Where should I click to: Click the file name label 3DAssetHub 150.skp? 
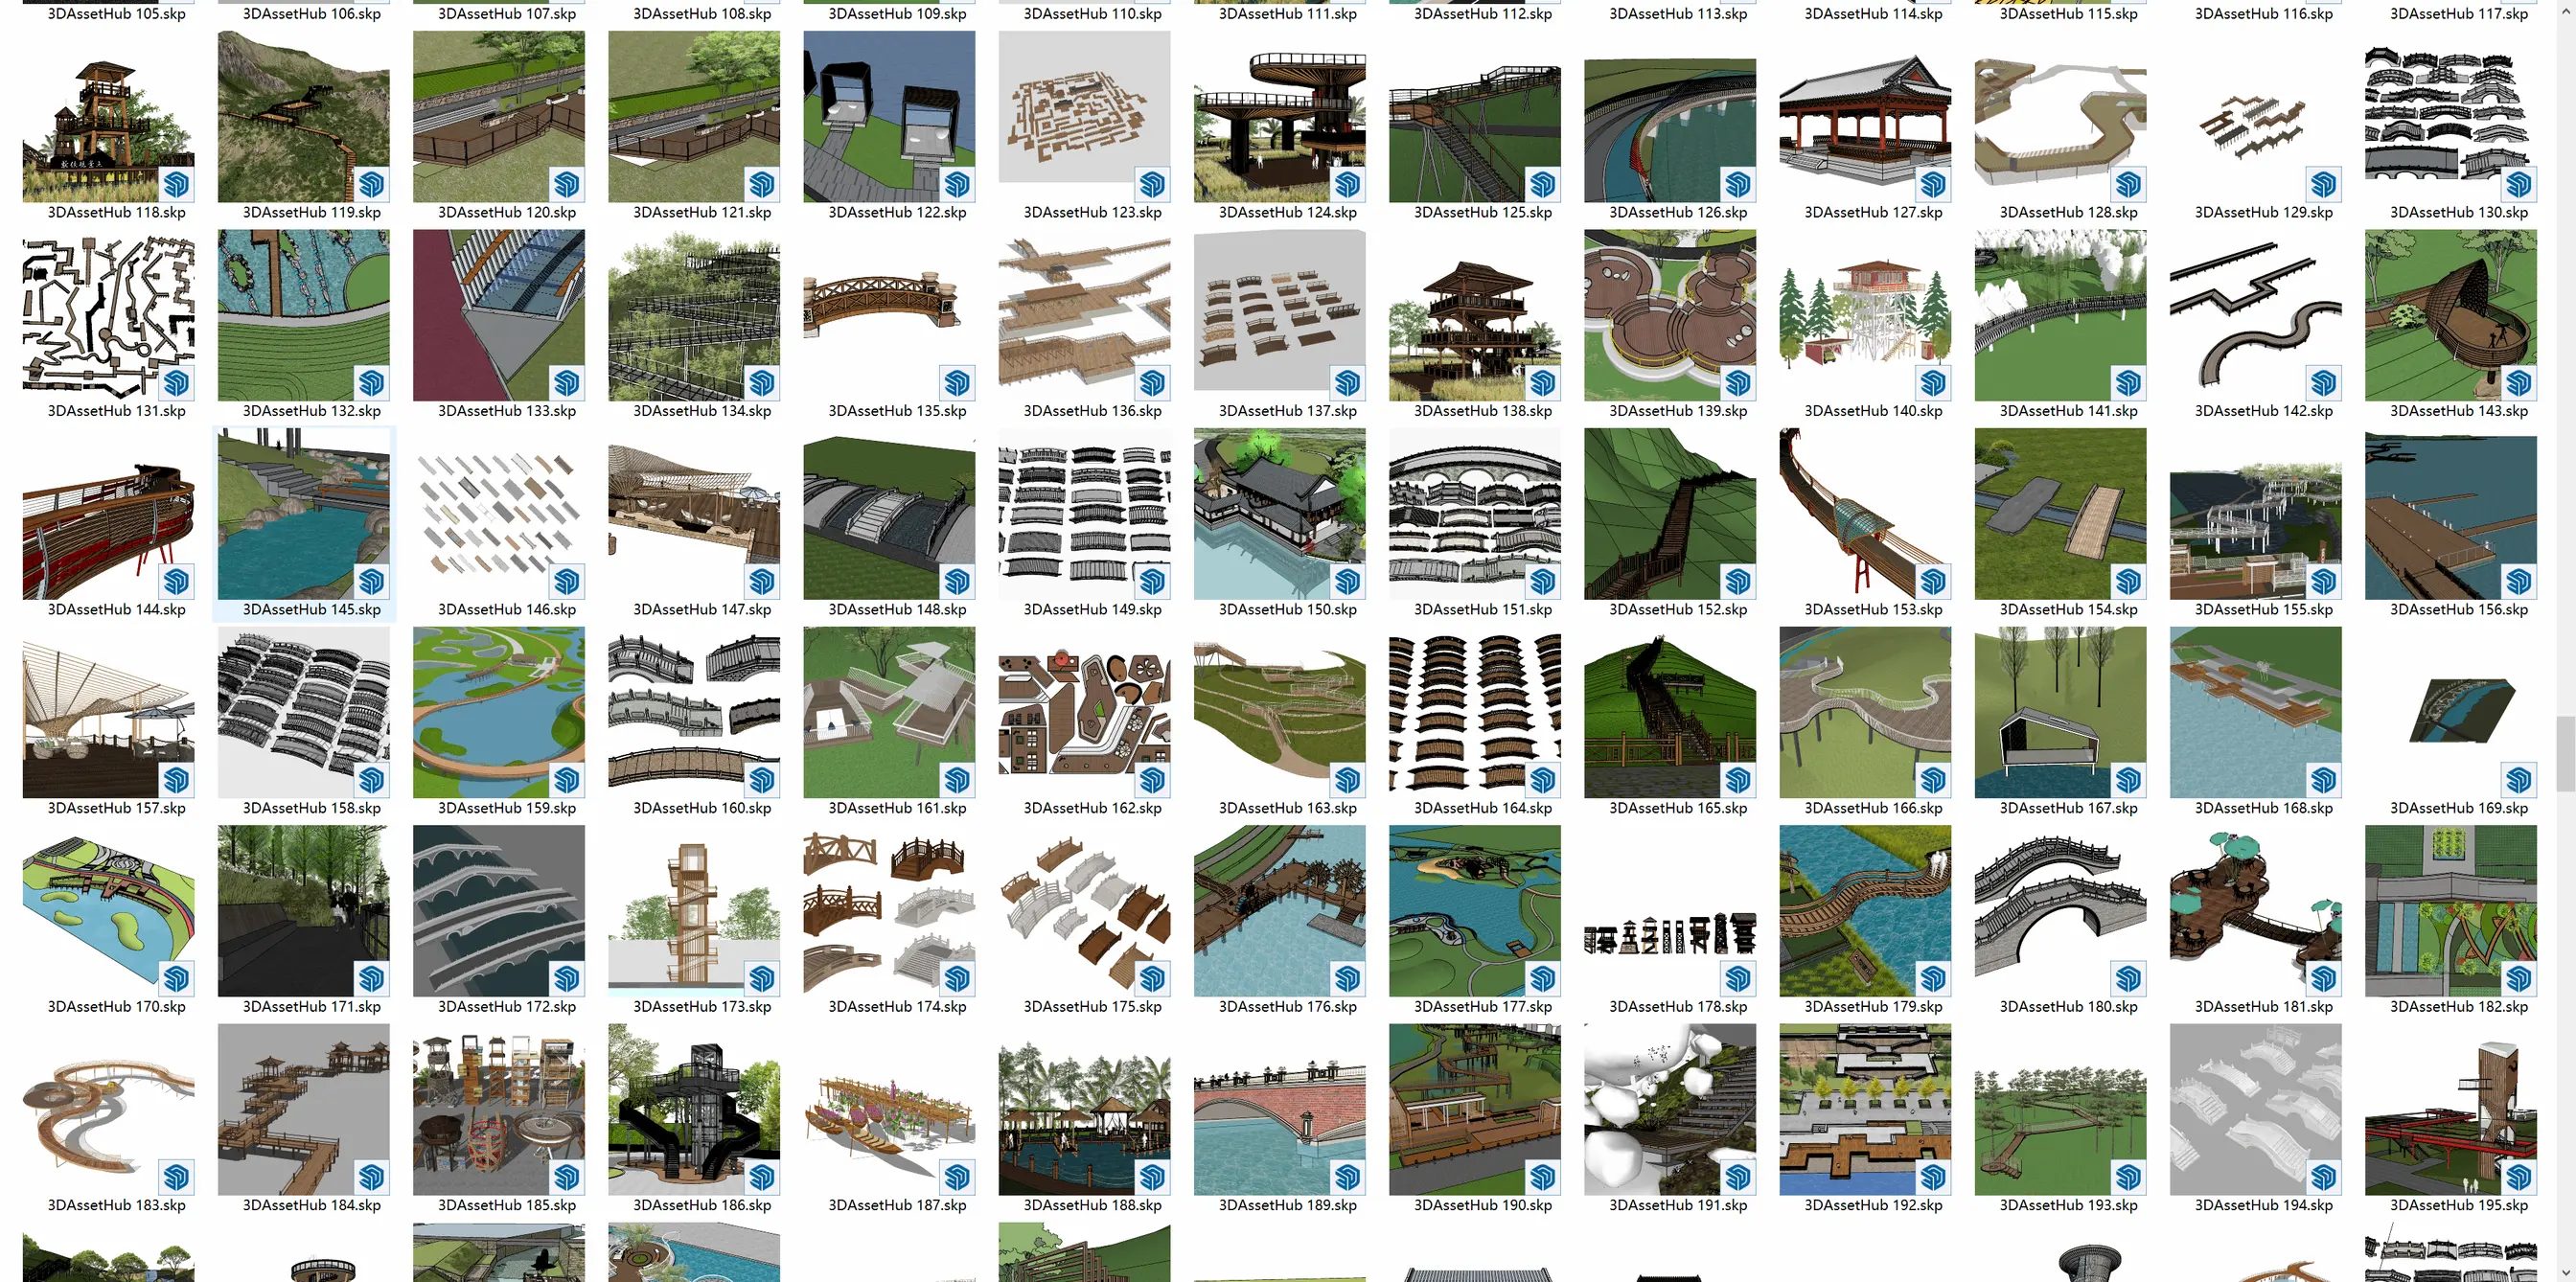click(x=1287, y=610)
